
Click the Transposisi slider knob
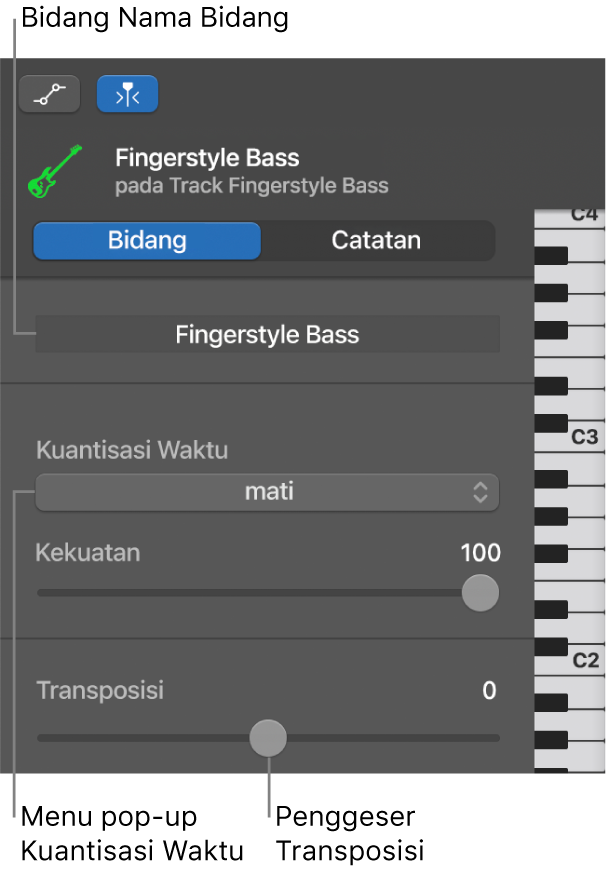point(268,737)
